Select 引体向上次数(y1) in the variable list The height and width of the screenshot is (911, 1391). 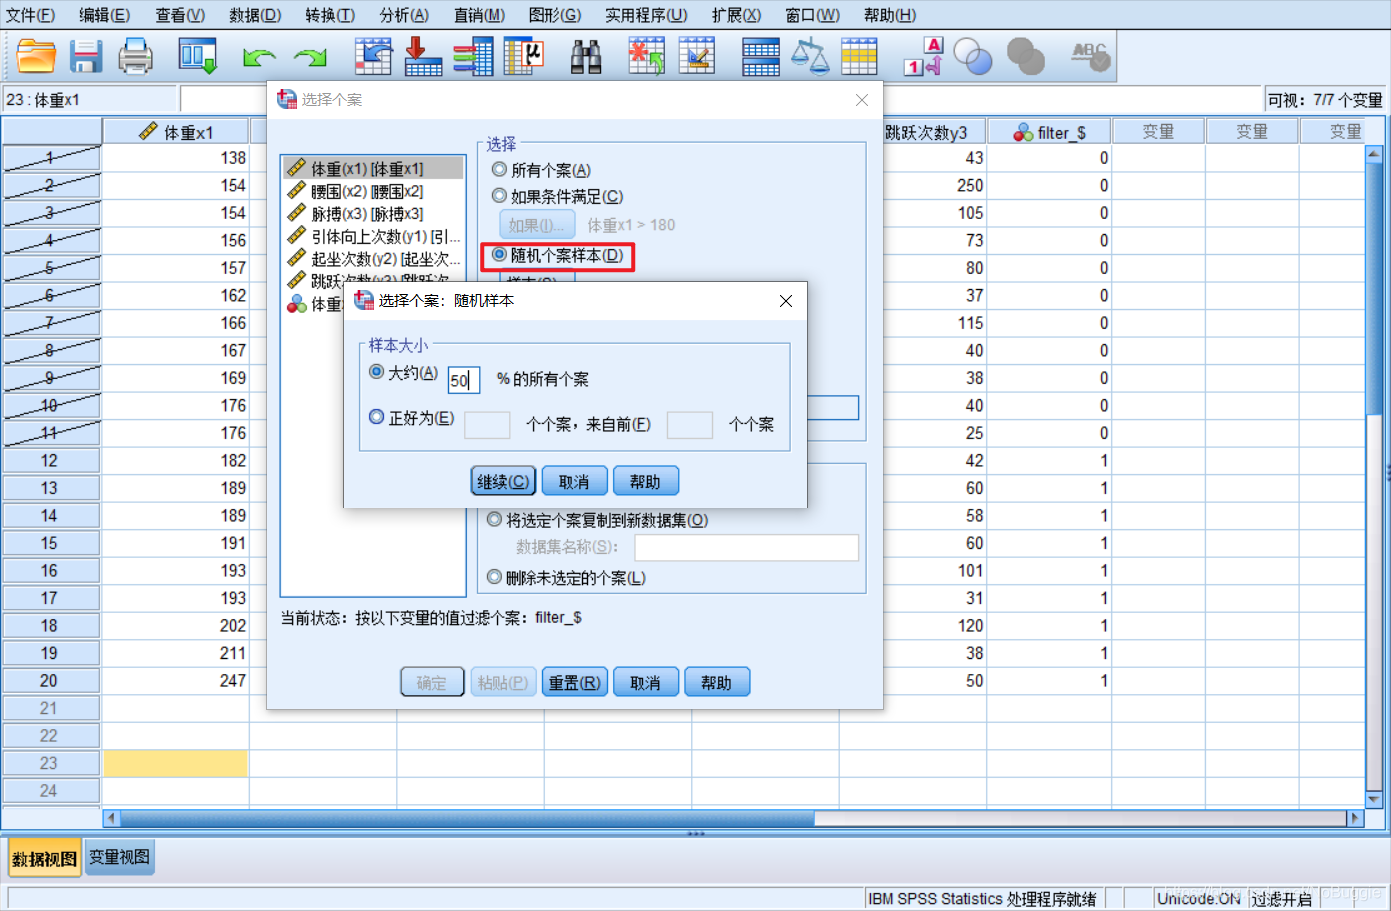(x=373, y=237)
